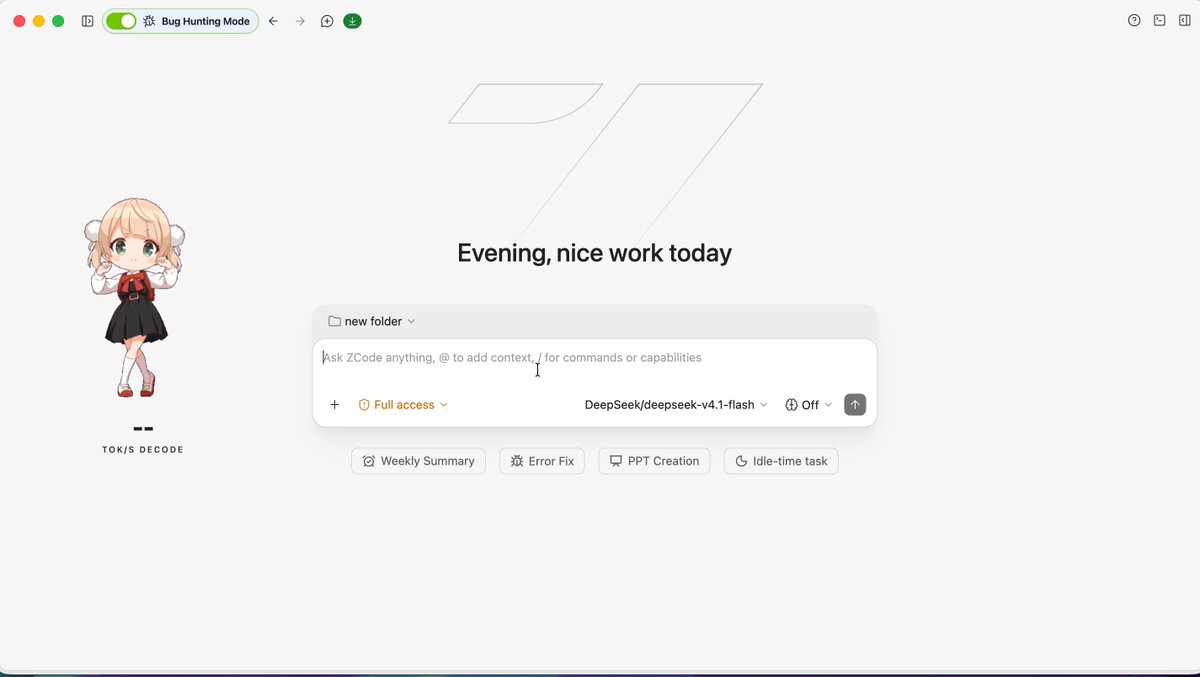Open the terminal panel icon
Image resolution: width=1200 pixels, height=677 pixels.
1159,20
